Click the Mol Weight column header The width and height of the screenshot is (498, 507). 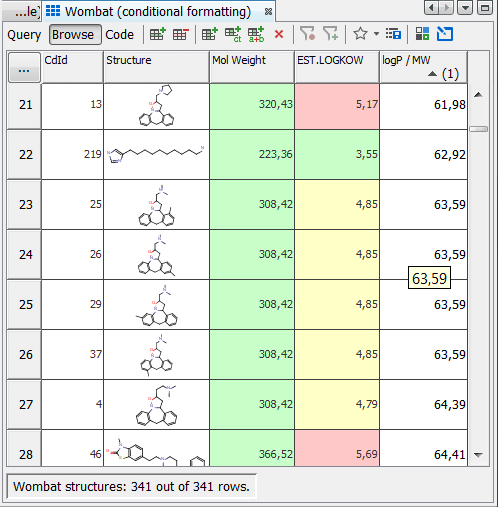pyautogui.click(x=252, y=67)
